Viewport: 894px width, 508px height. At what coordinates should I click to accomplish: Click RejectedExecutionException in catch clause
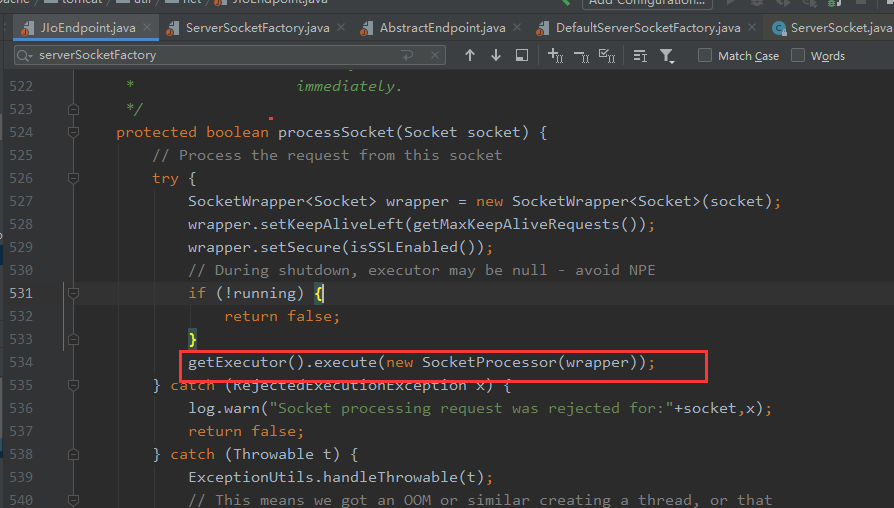coord(350,385)
